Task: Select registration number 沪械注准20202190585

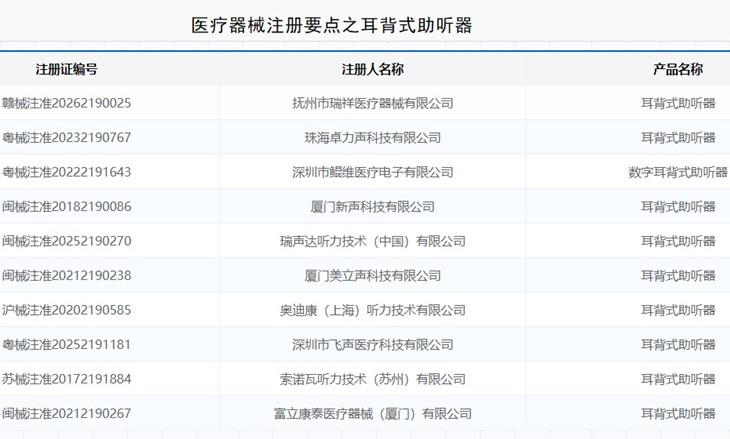Action: coord(67,310)
